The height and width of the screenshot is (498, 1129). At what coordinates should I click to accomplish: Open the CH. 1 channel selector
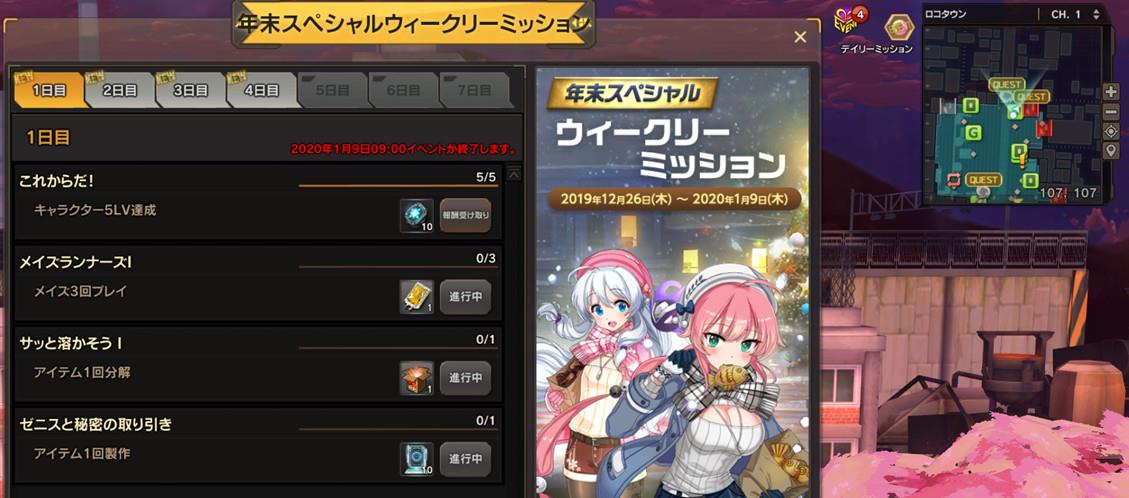tap(1075, 14)
